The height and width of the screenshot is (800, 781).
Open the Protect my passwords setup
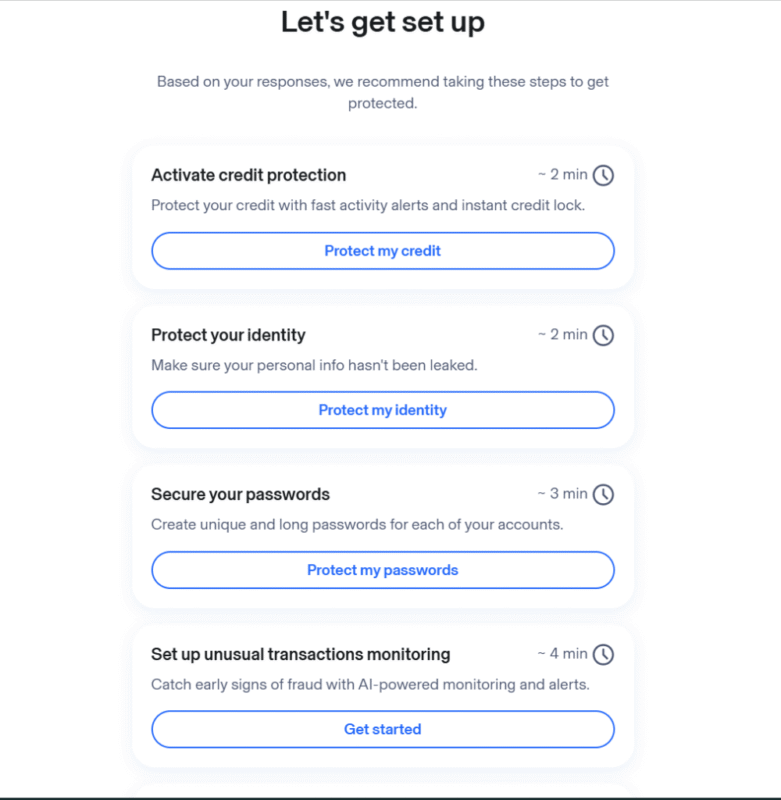[382, 570]
